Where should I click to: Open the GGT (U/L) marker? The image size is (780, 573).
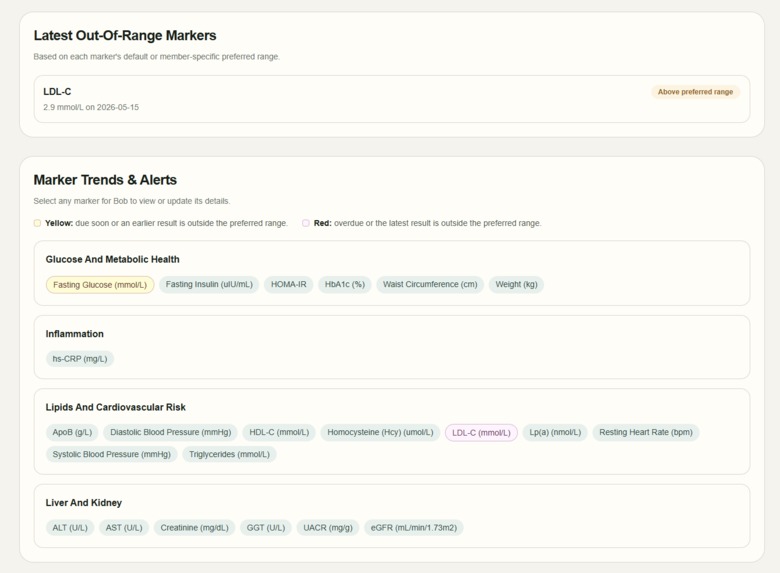[266, 528]
